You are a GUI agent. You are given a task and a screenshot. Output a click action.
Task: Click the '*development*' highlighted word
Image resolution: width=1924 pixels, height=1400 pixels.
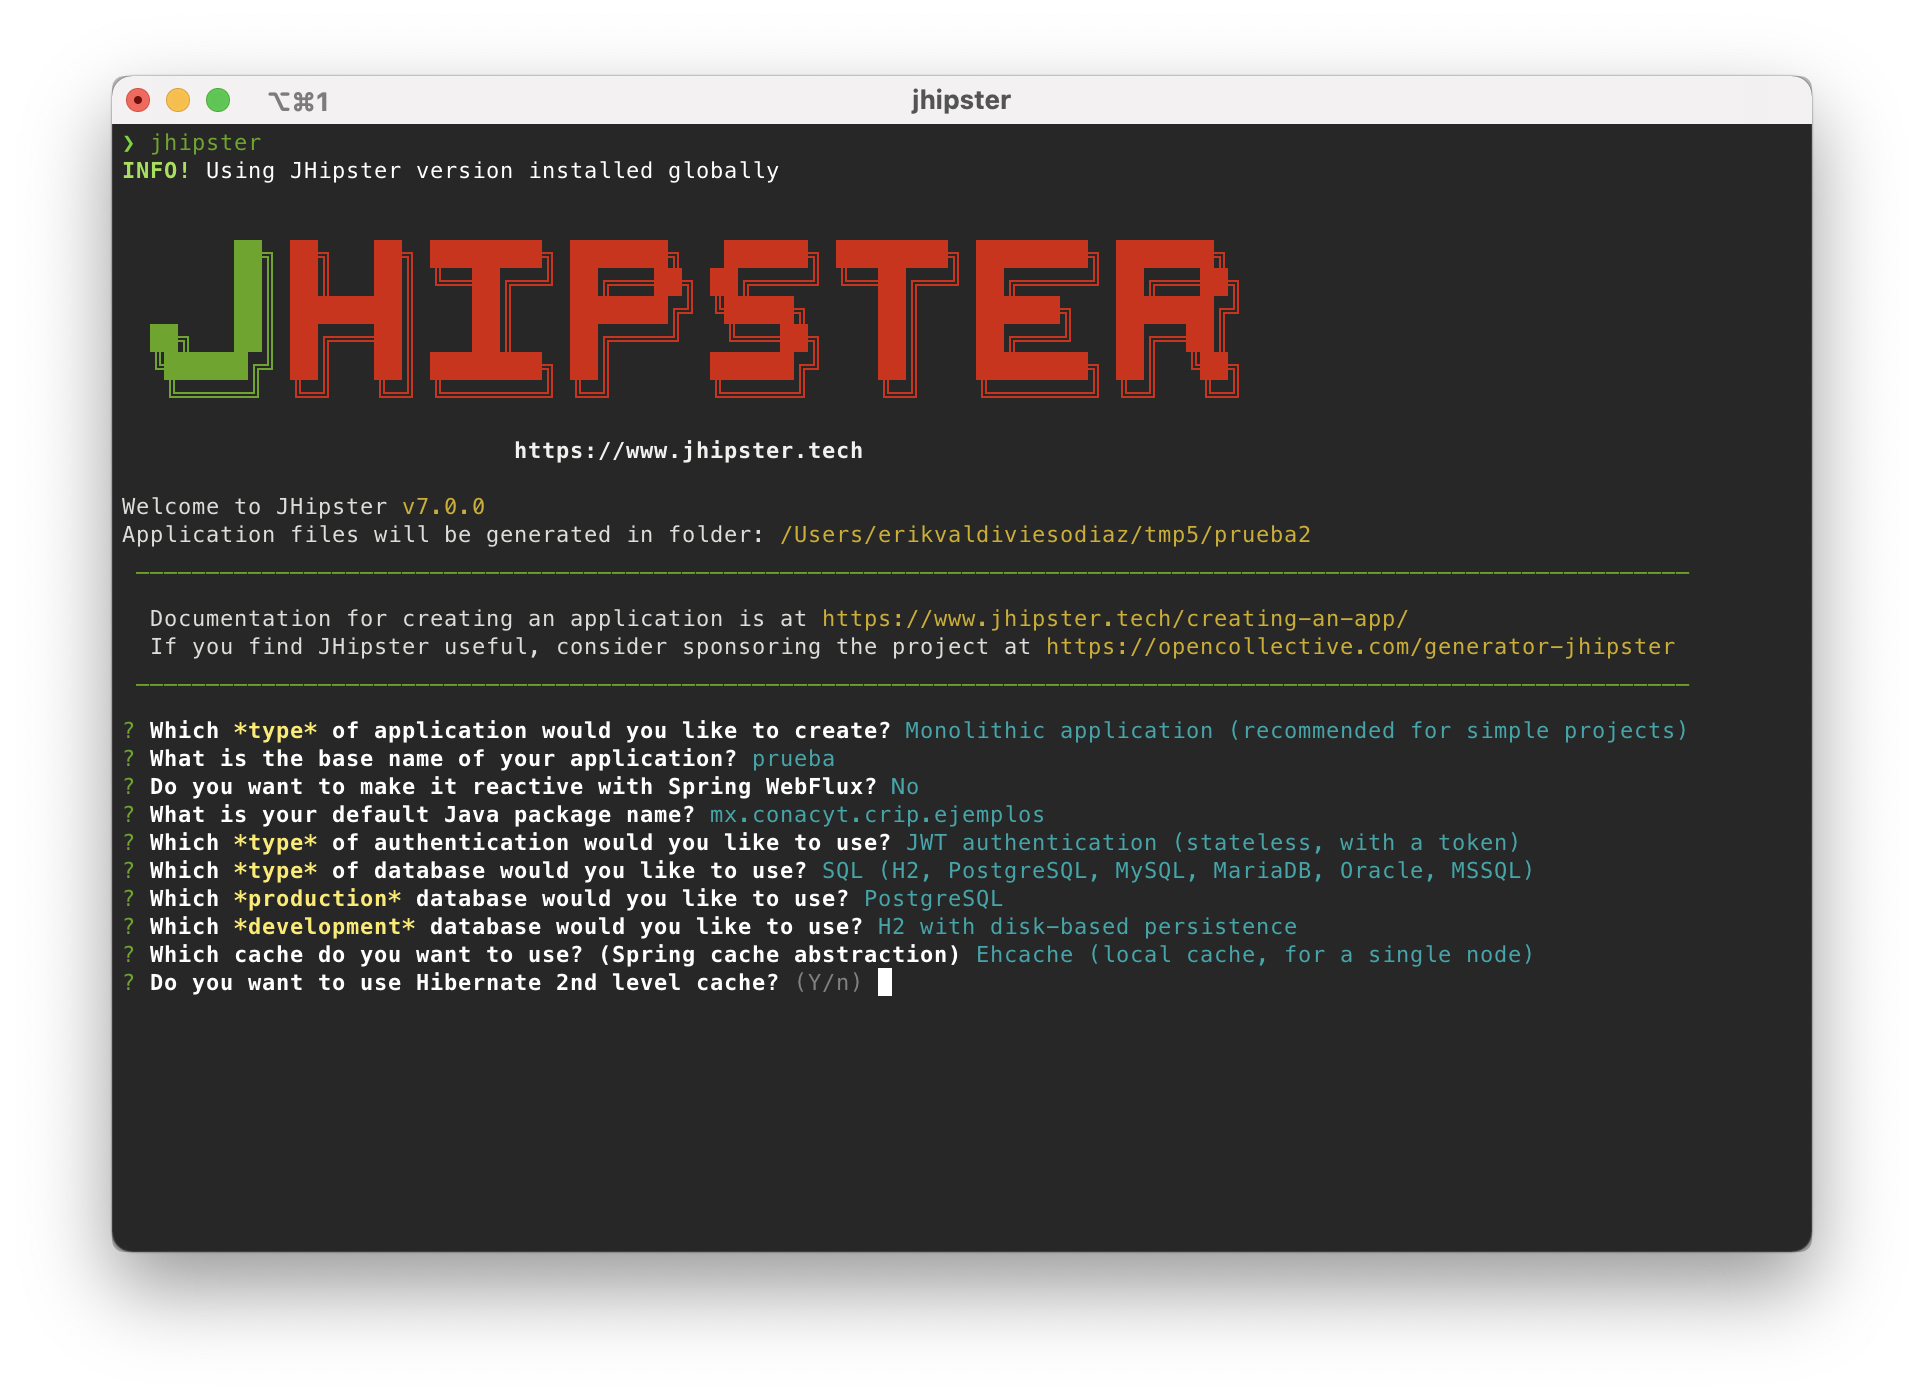324,927
